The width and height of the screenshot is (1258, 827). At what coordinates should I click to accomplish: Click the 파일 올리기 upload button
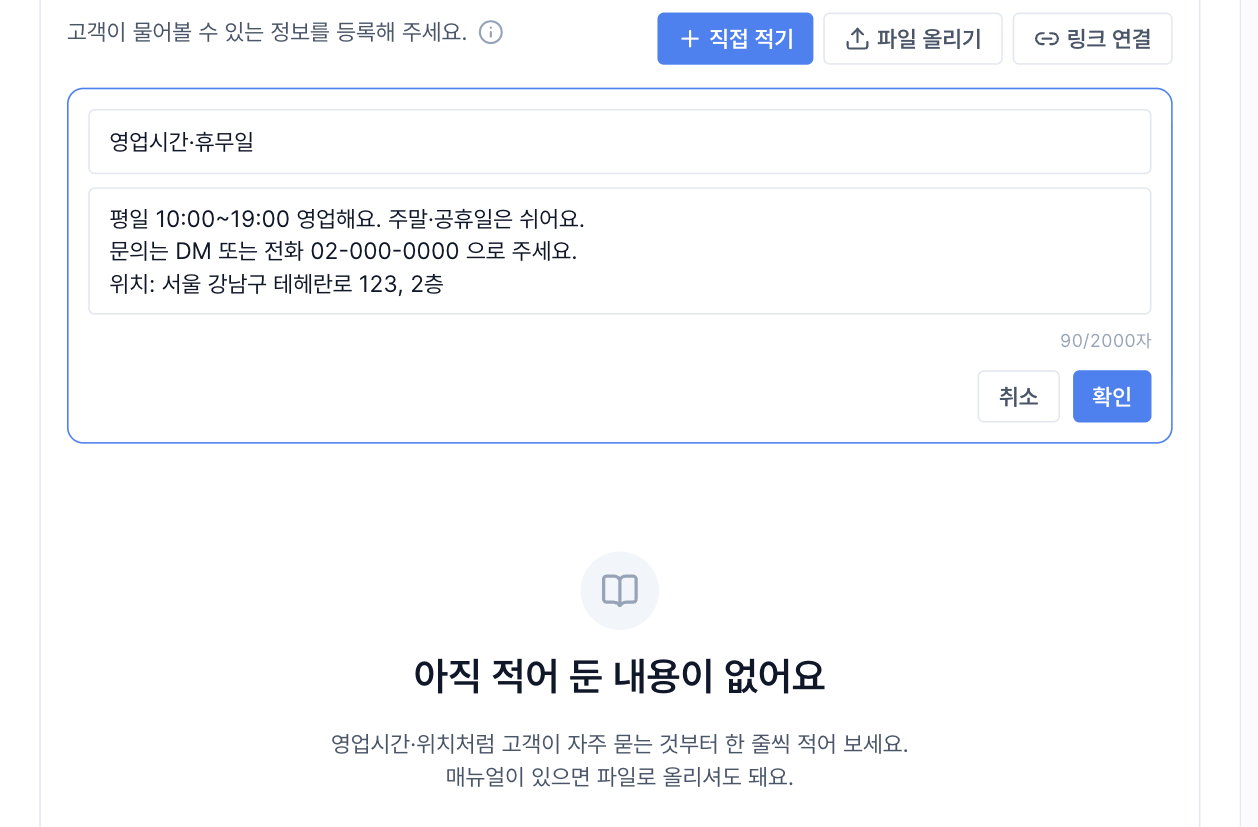[913, 39]
